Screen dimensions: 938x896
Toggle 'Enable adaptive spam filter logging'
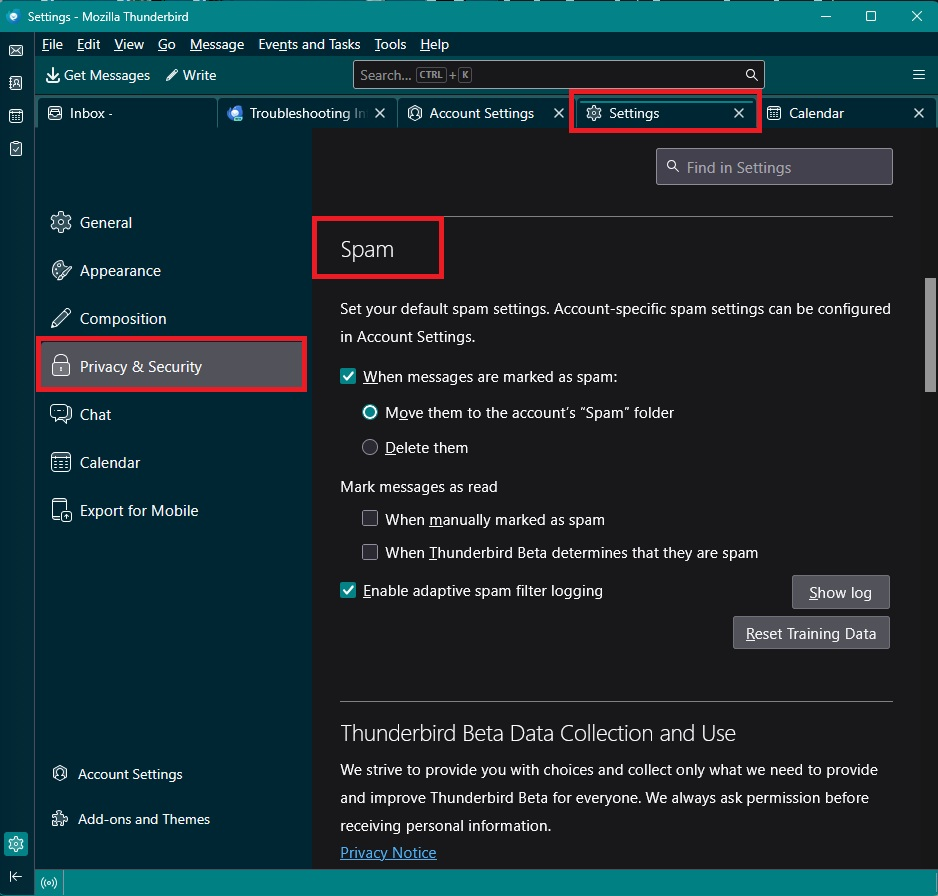(x=348, y=590)
